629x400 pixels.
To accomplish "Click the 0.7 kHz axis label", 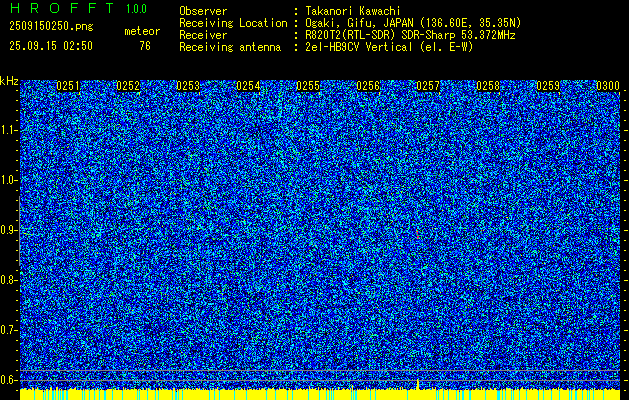I will coord(9,330).
